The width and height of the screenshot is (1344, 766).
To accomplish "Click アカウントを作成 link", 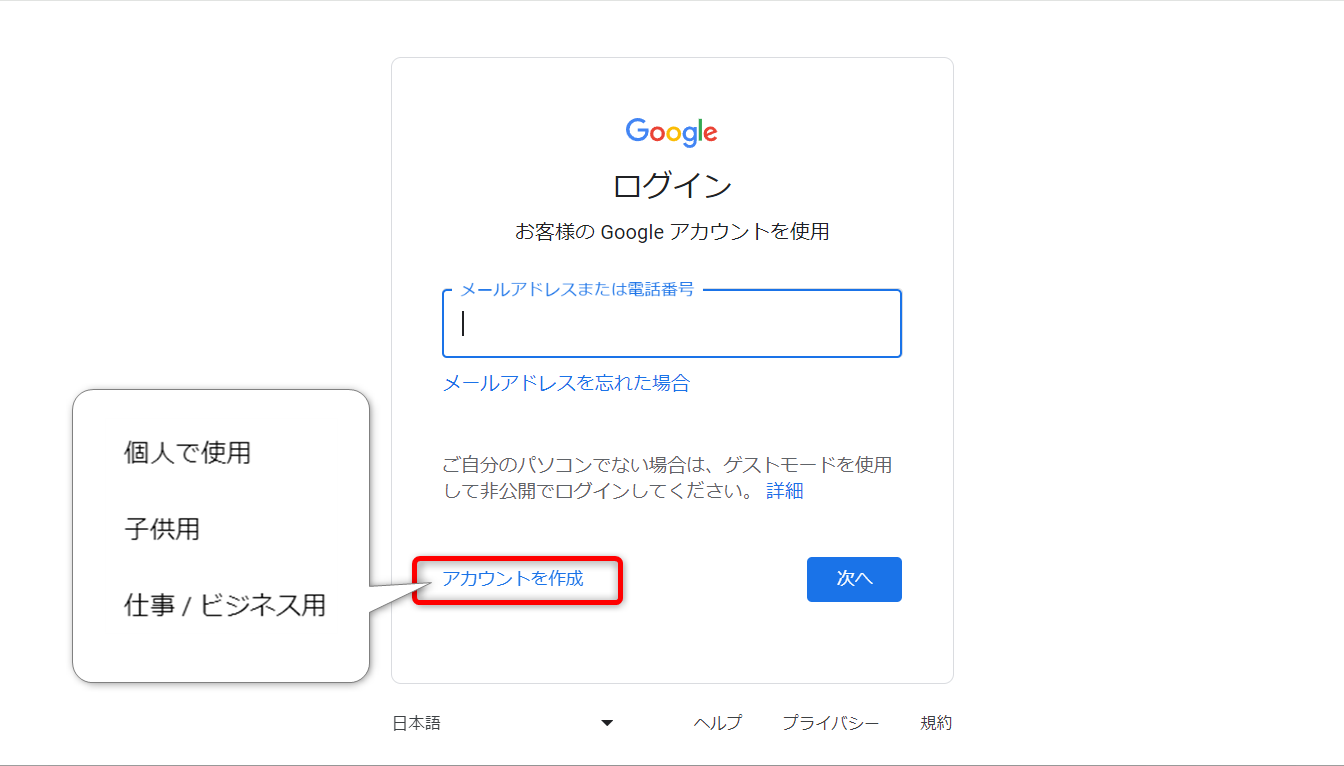I will click(x=512, y=578).
